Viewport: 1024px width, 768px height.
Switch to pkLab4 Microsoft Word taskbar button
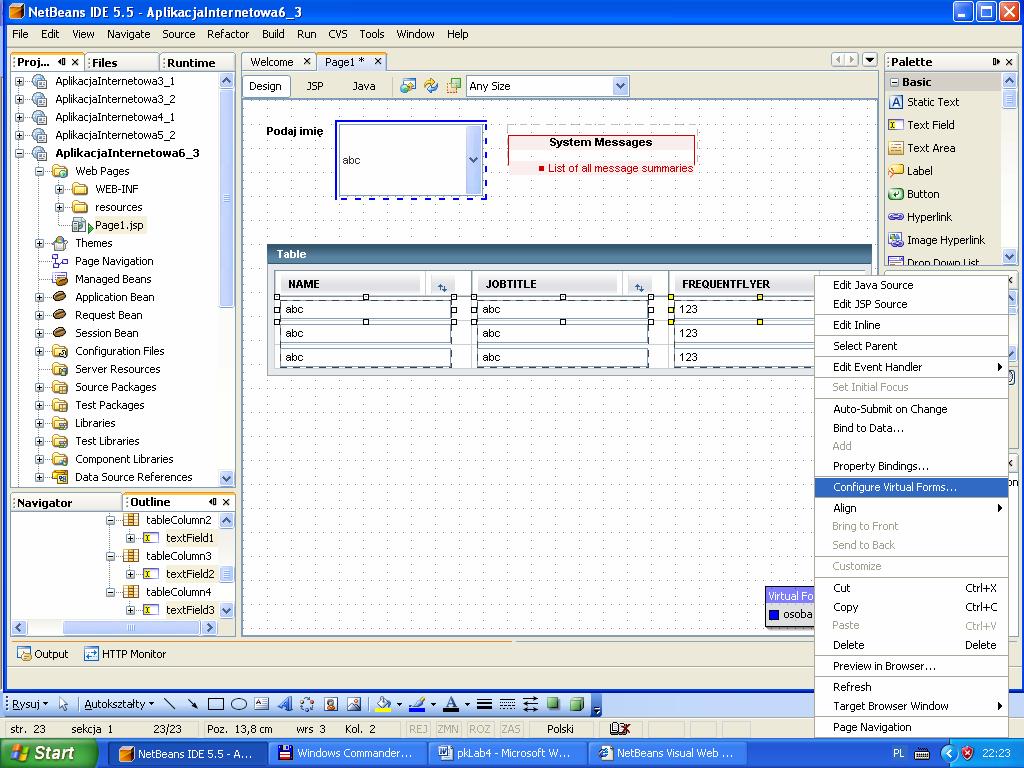pos(507,754)
